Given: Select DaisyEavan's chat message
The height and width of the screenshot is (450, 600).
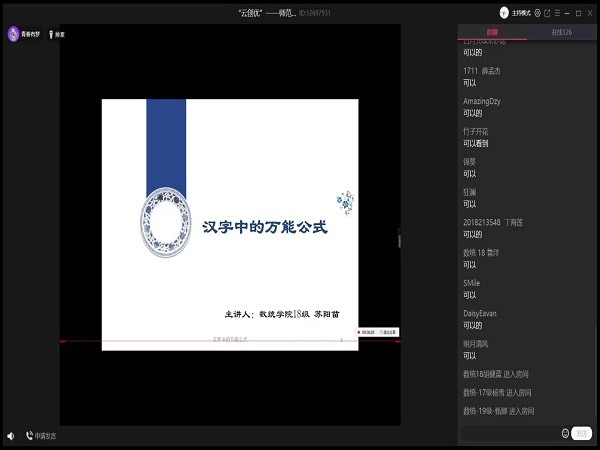Looking at the screenshot, I should 470,325.
